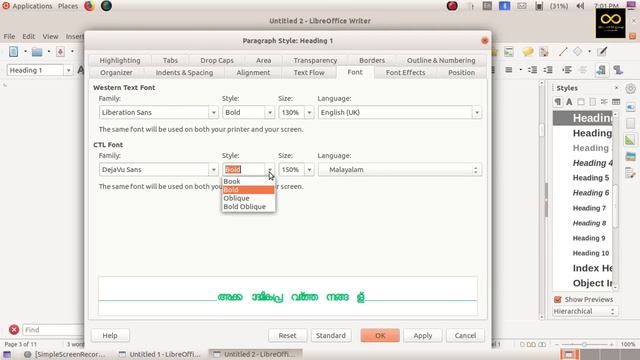The width and height of the screenshot is (640, 360).
Task: Click the Insert Line icon in toolbar
Action: click(563, 52)
